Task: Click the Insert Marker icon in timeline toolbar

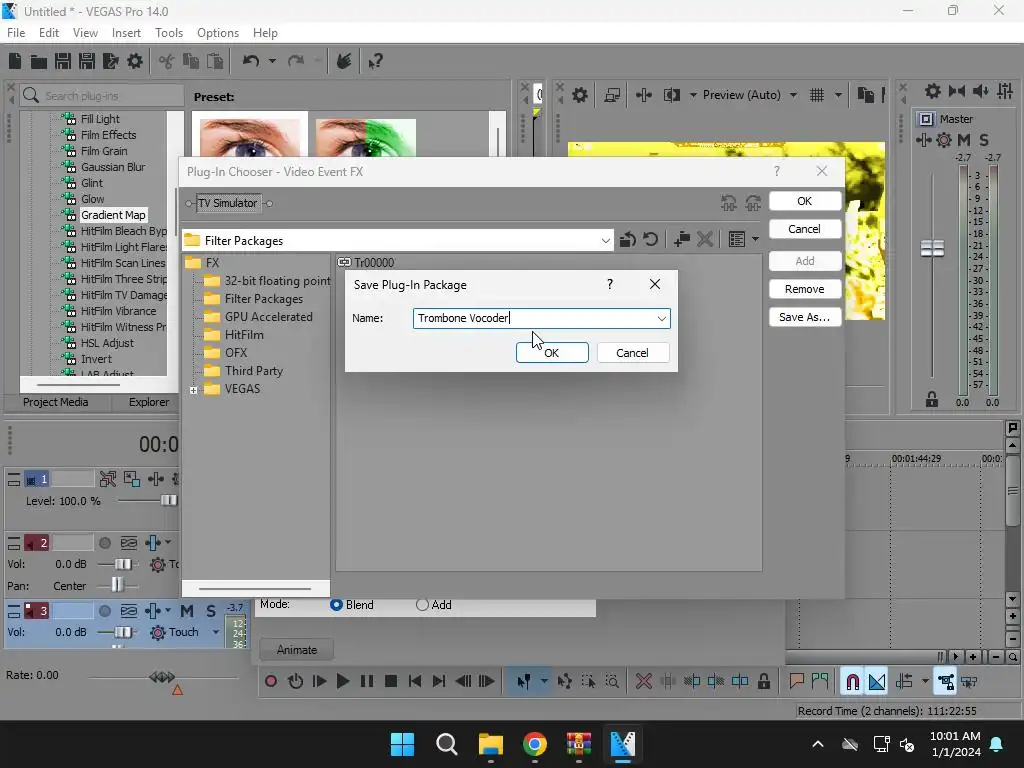Action: (x=796, y=682)
